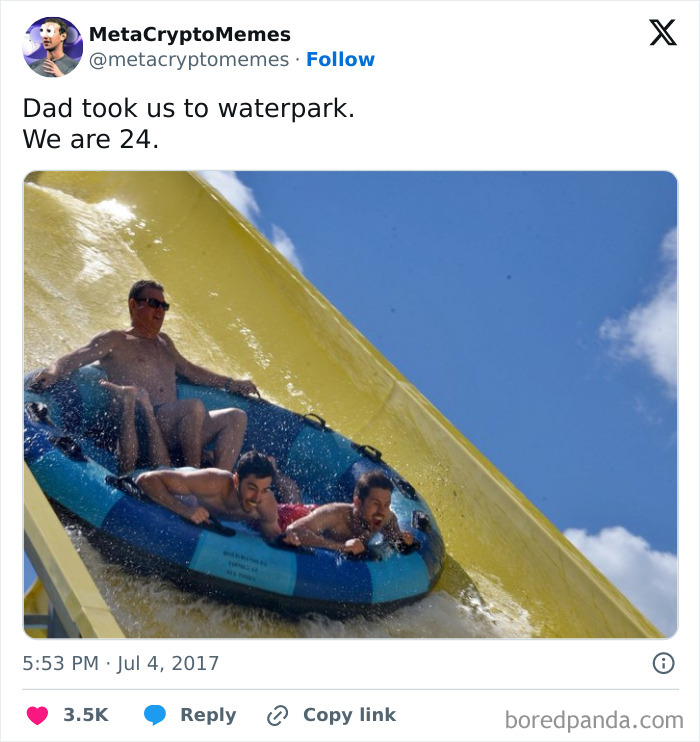Click the boredpanda.com watermark
700x742 pixels.
click(x=594, y=720)
